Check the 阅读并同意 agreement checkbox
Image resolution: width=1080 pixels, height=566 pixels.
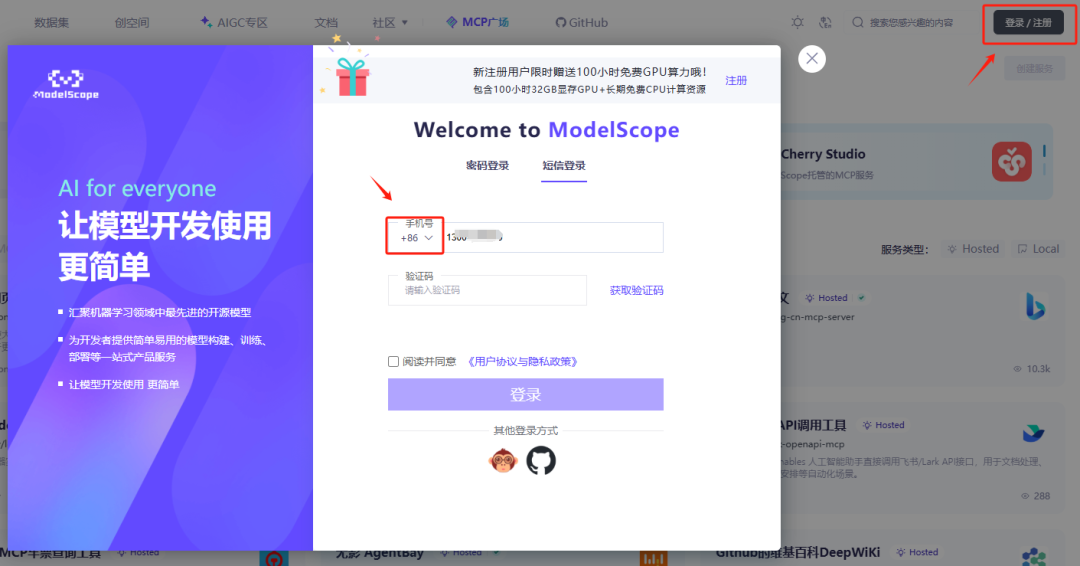tap(393, 361)
